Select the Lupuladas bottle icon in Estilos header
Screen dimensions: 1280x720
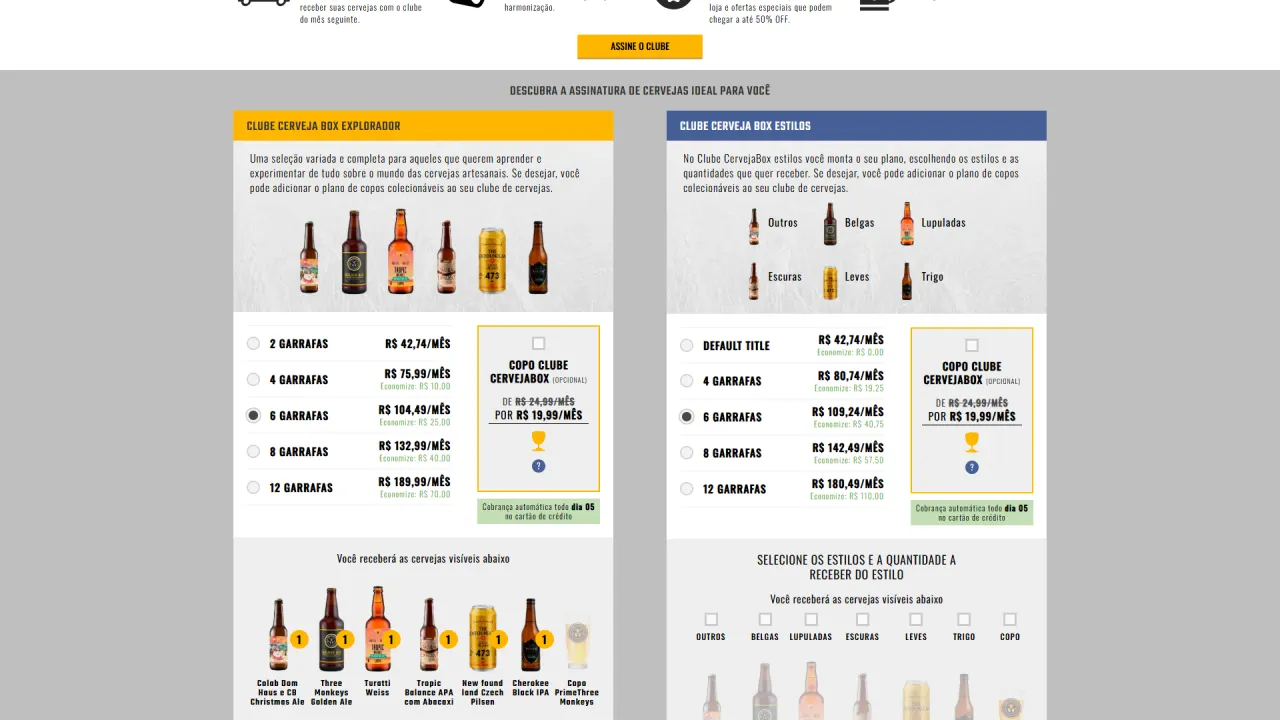click(x=906, y=224)
